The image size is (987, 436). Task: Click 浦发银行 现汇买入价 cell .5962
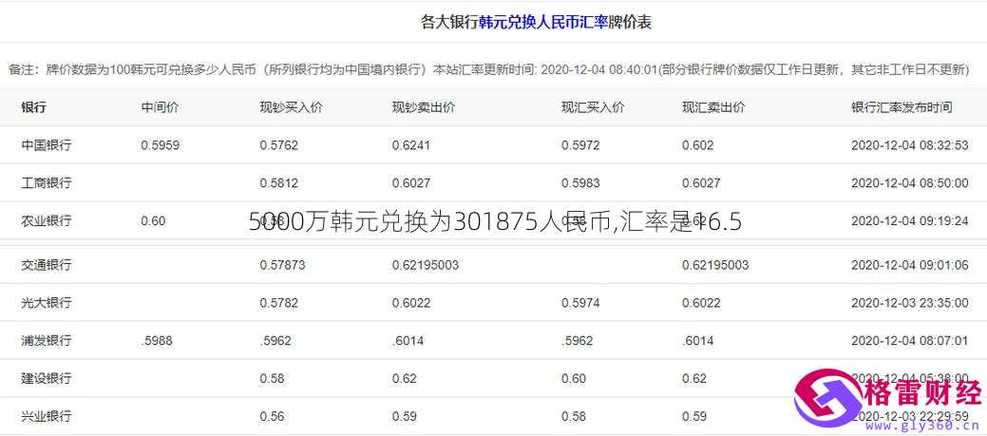point(577,340)
